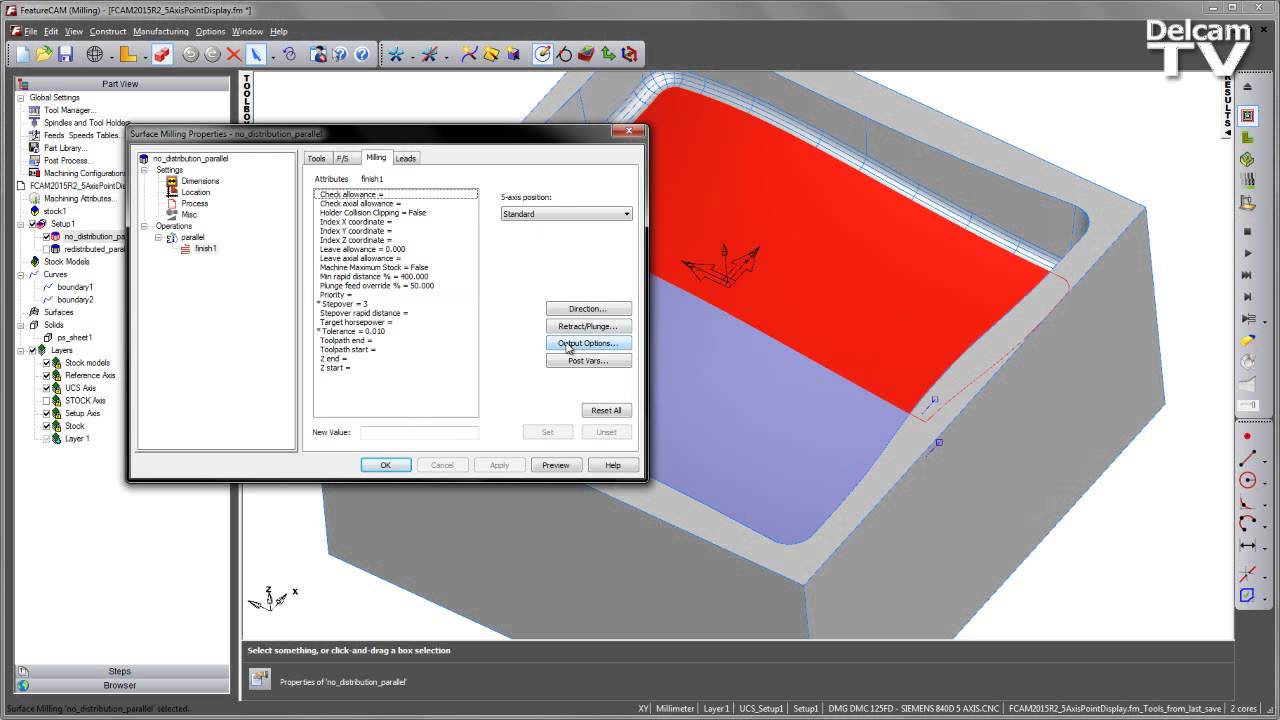The image size is (1280, 720).
Task: Uncheck the Setup Axis layer checkbox
Action: point(46,413)
